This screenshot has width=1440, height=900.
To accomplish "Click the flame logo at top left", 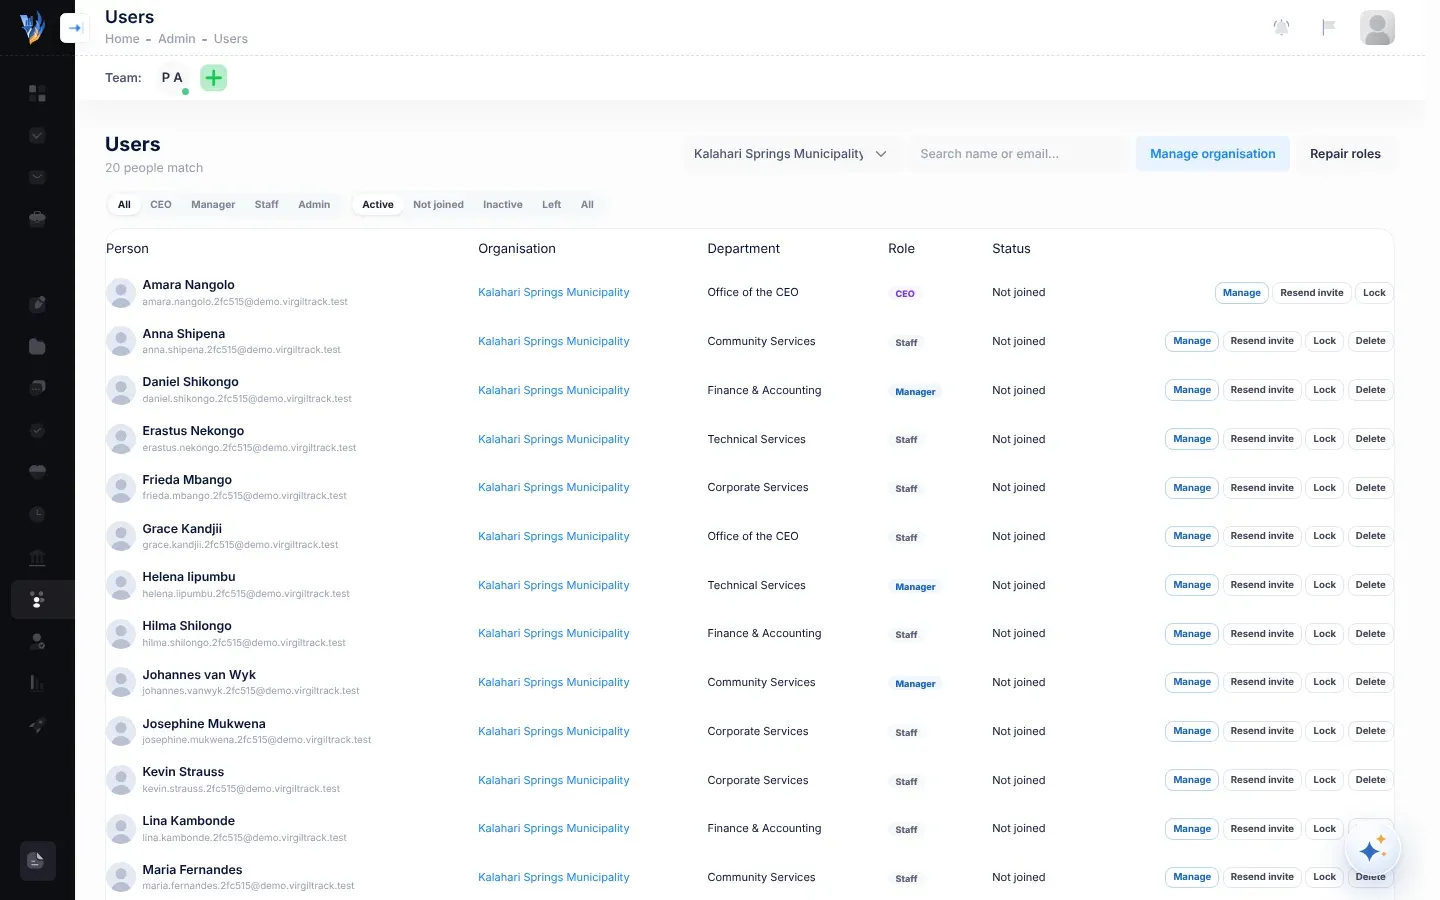I will [33, 27].
